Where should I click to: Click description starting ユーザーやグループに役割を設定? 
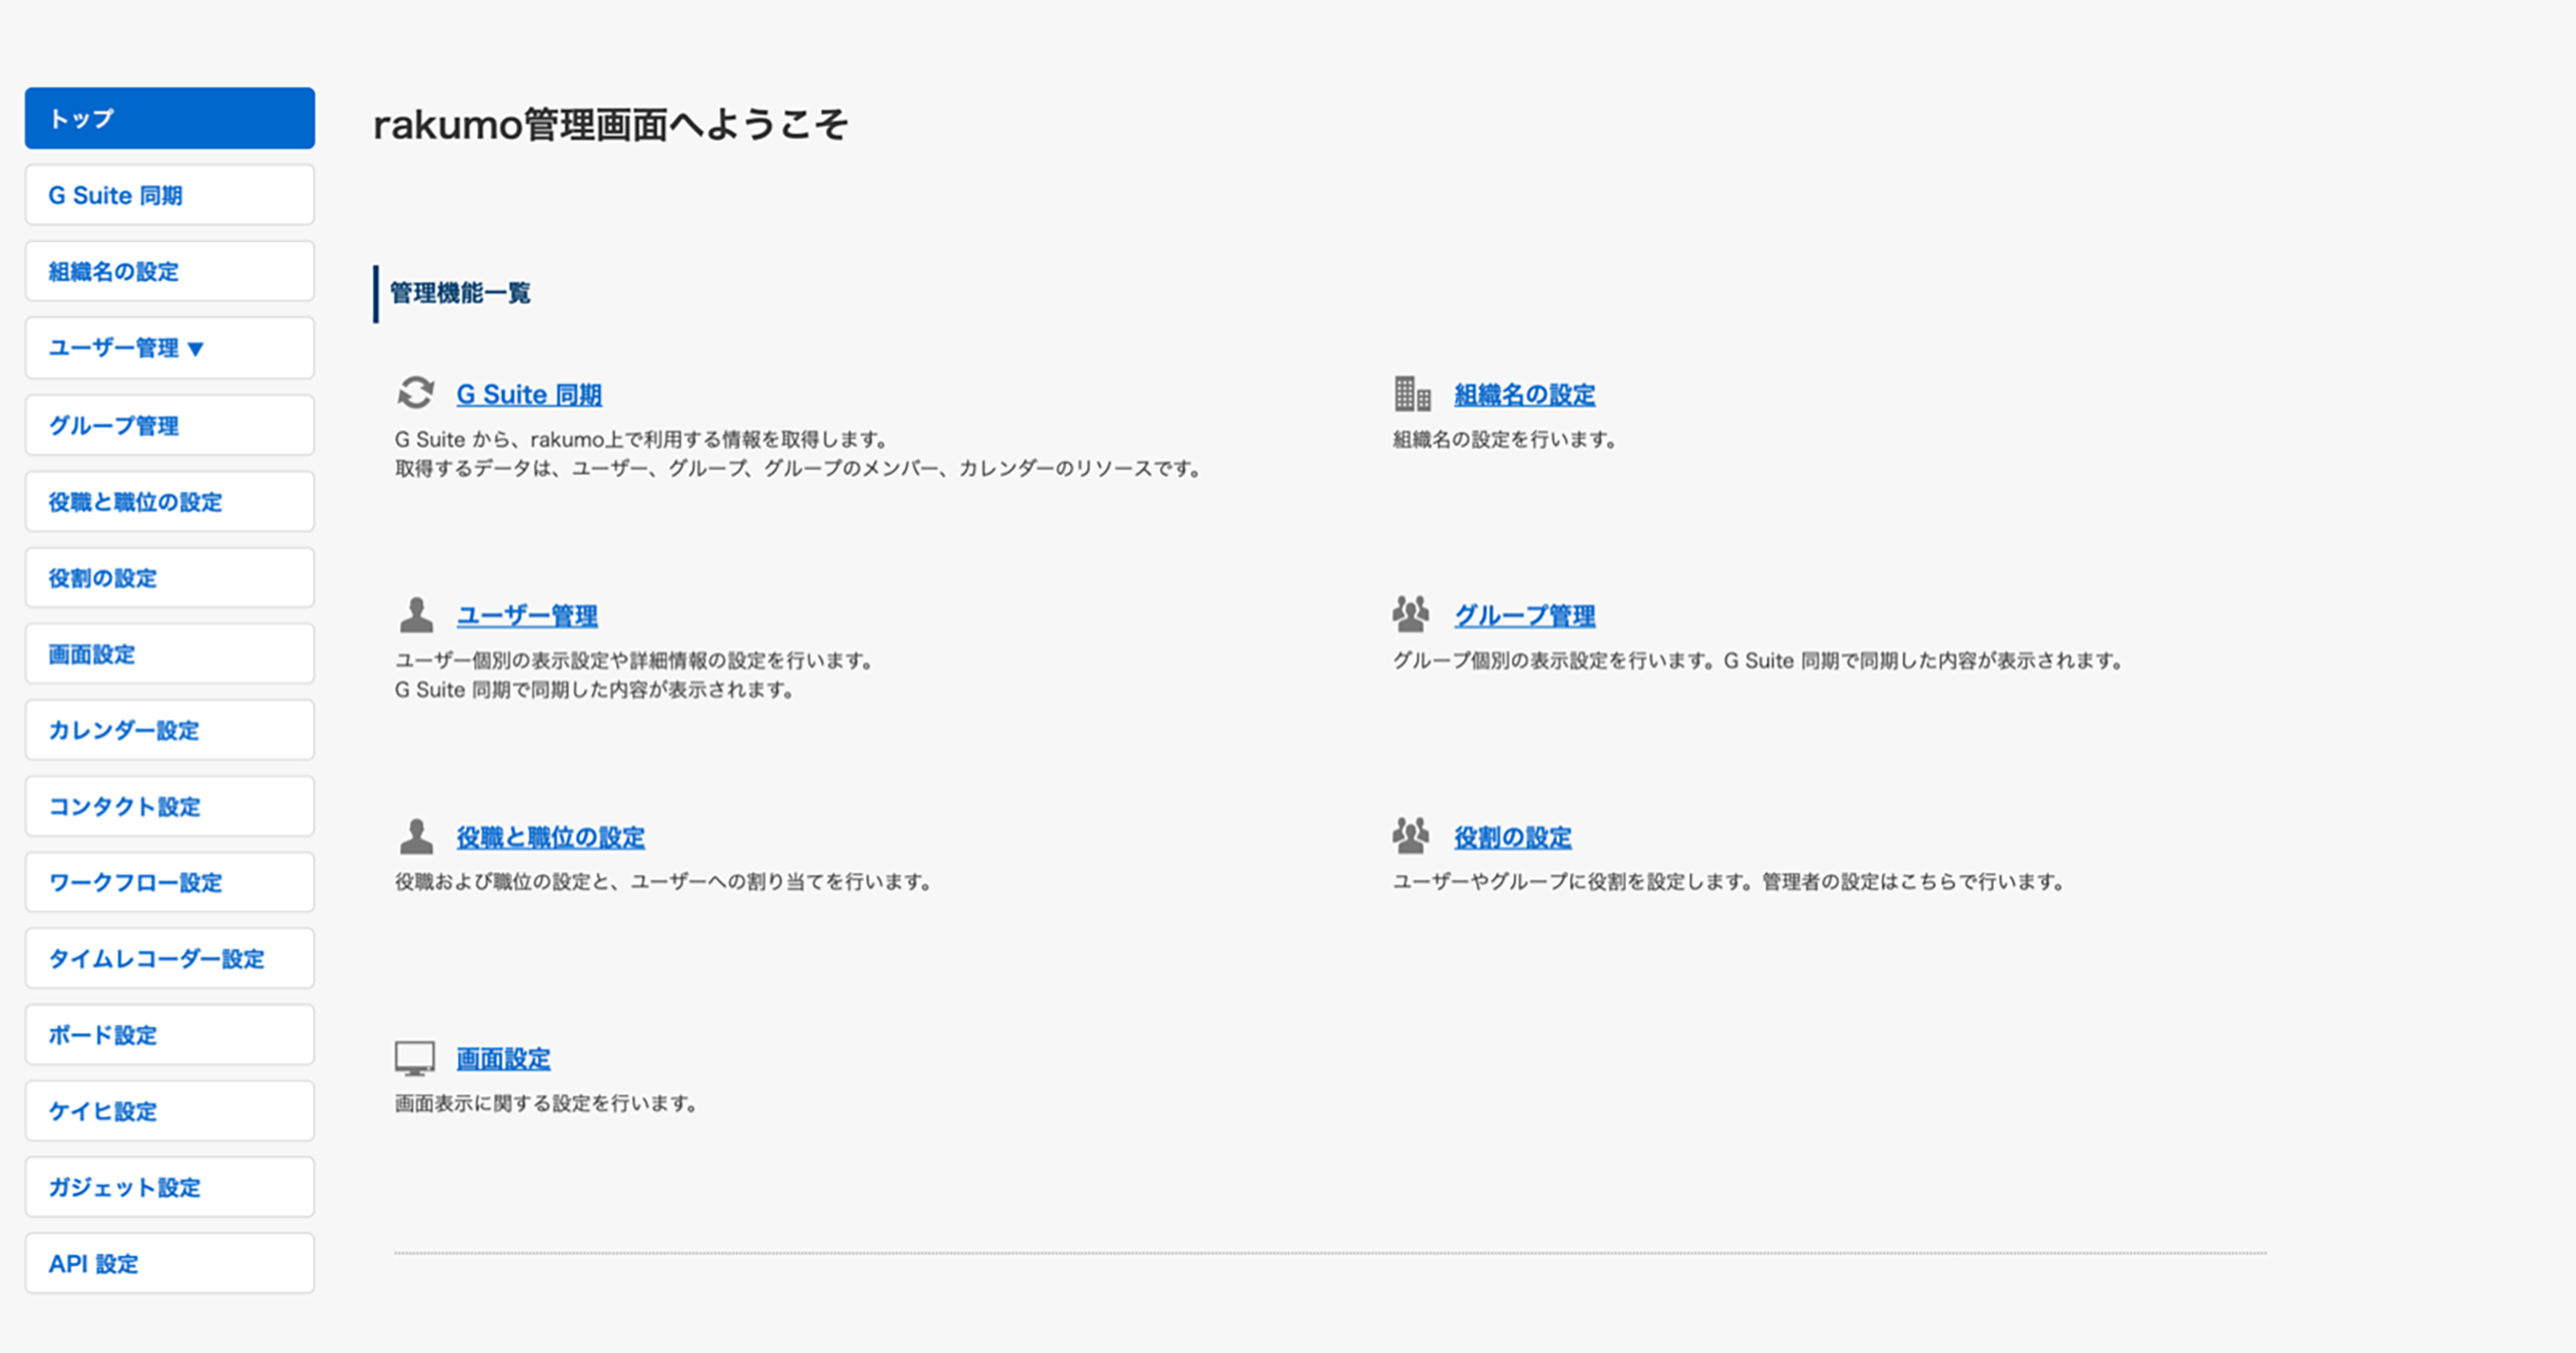[x=1729, y=882]
